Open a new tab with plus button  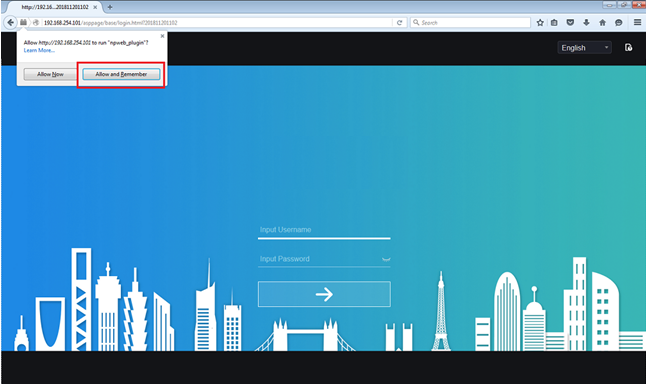click(110, 7)
